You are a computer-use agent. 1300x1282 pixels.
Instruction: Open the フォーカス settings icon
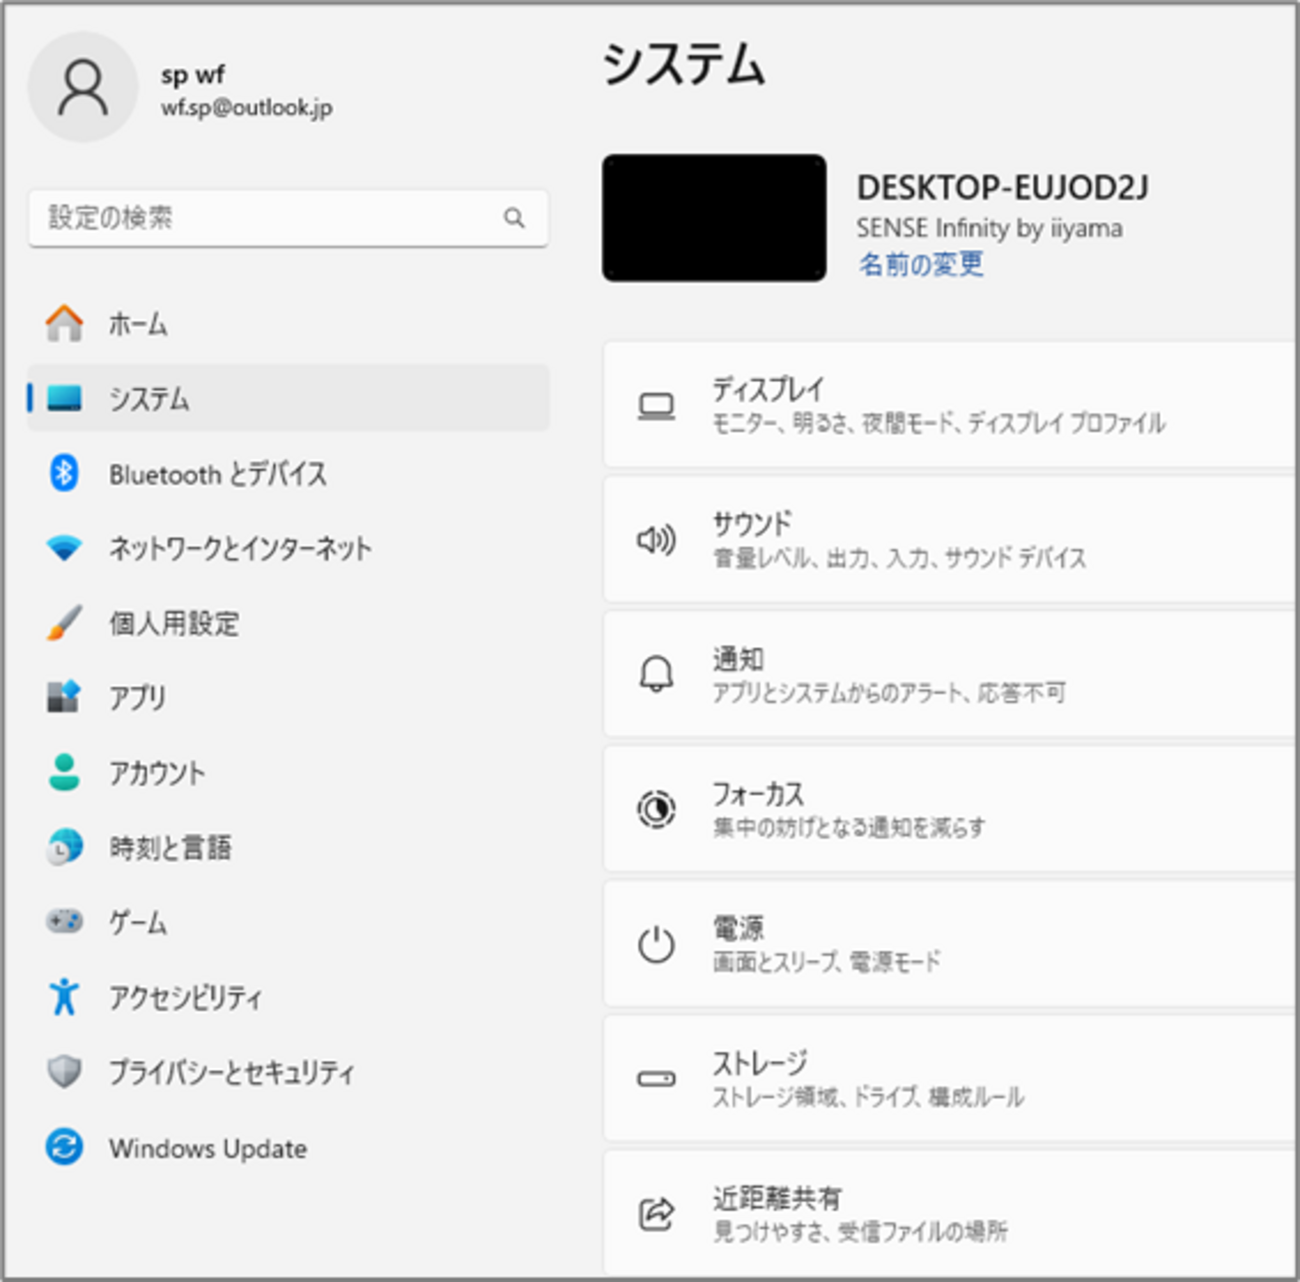[x=655, y=810]
